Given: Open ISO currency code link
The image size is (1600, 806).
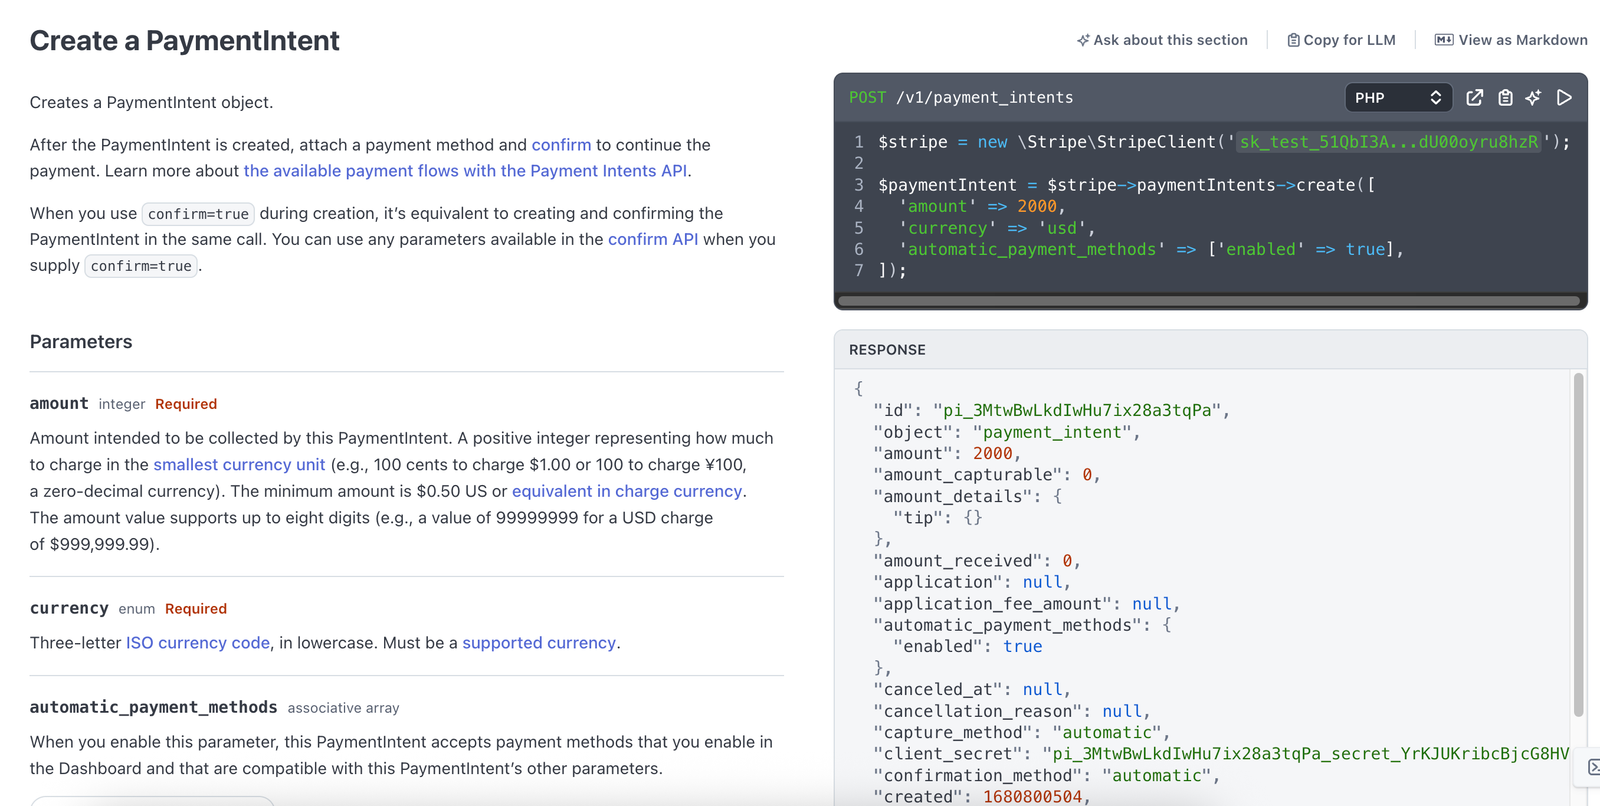Looking at the screenshot, I should click(198, 642).
